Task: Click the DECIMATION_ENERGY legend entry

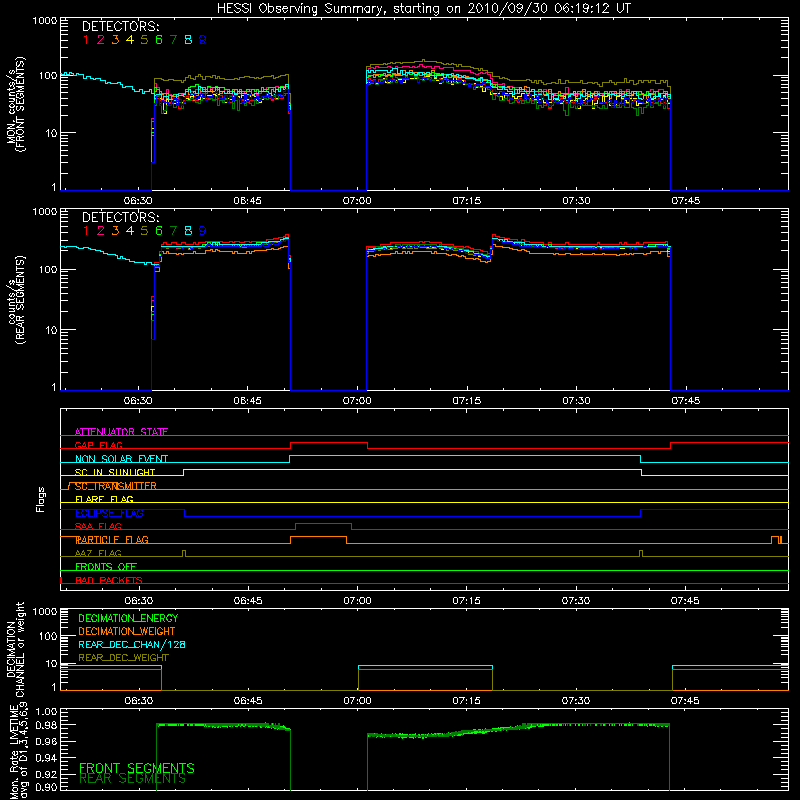Action: [x=128, y=618]
